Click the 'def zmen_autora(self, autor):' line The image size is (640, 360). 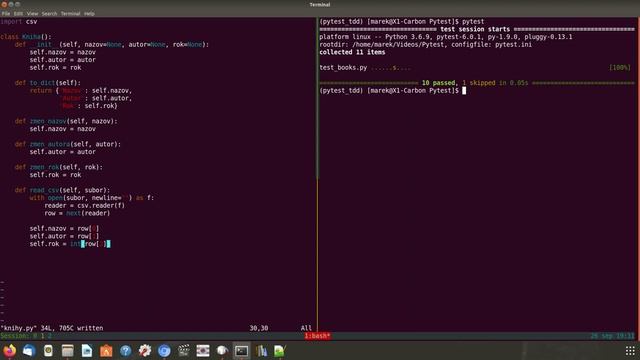point(68,144)
